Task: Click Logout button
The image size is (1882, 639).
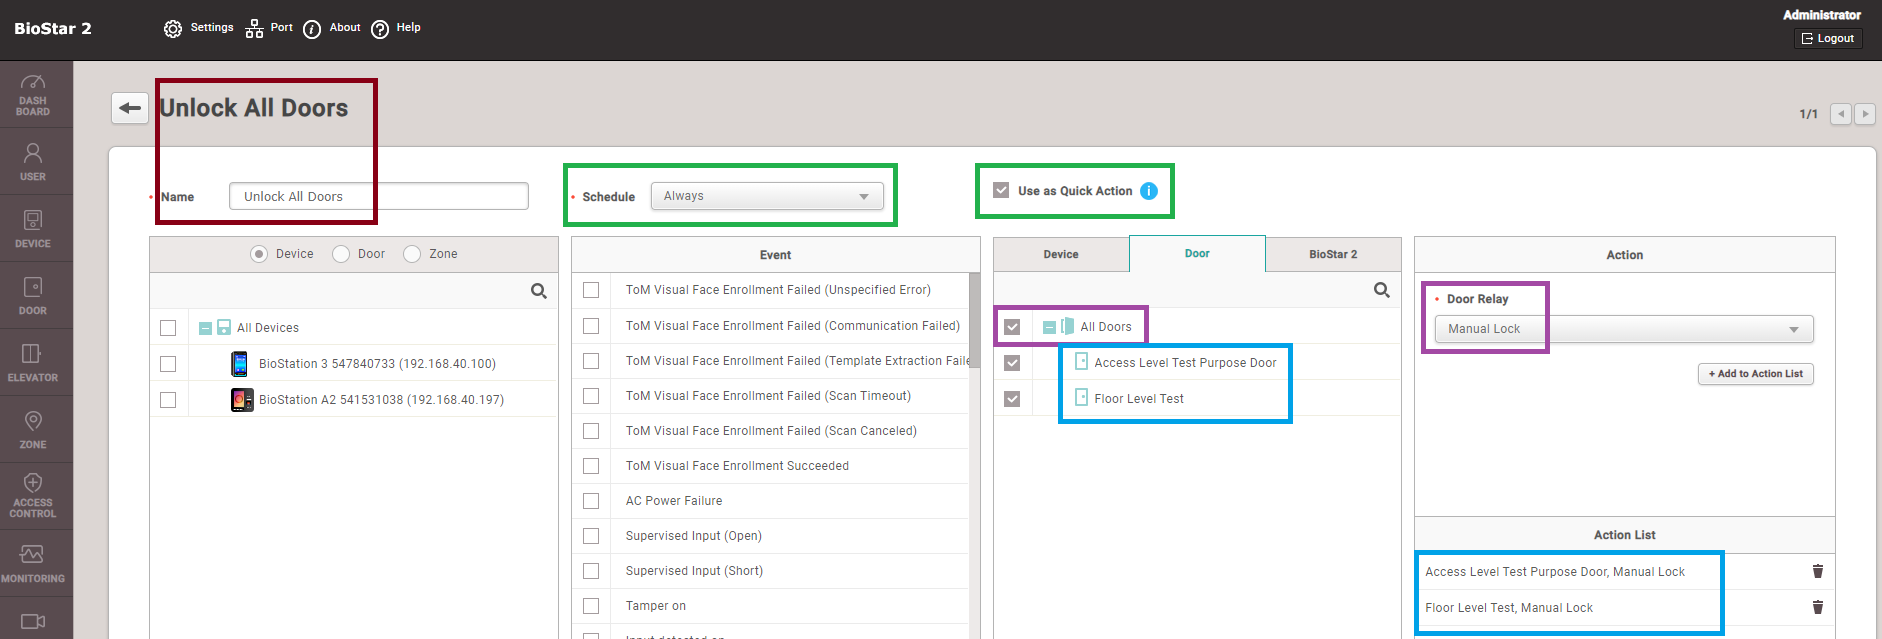Action: (1828, 38)
